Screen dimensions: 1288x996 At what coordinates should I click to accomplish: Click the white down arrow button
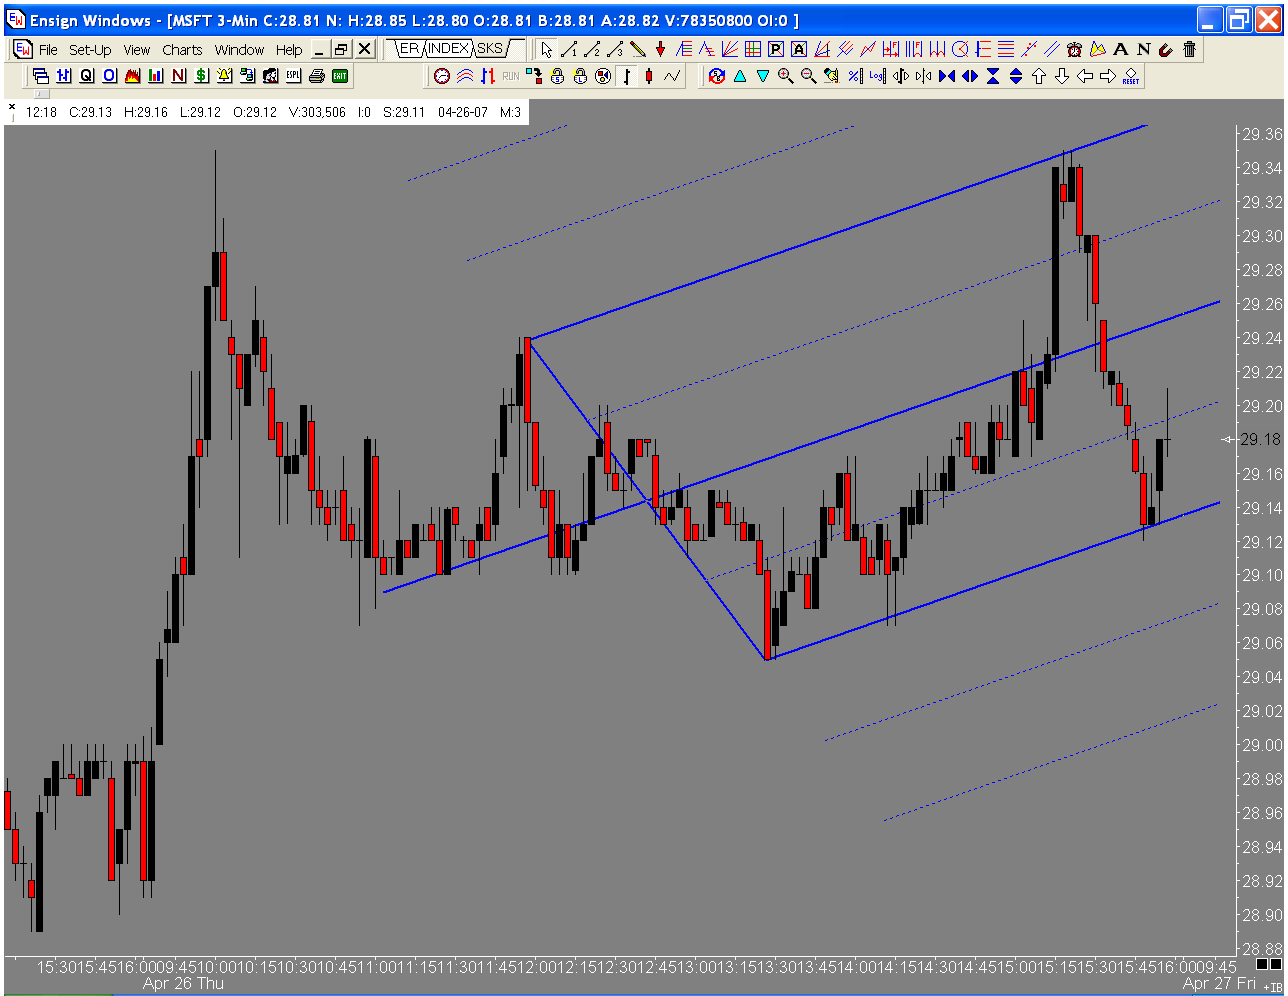(1062, 76)
